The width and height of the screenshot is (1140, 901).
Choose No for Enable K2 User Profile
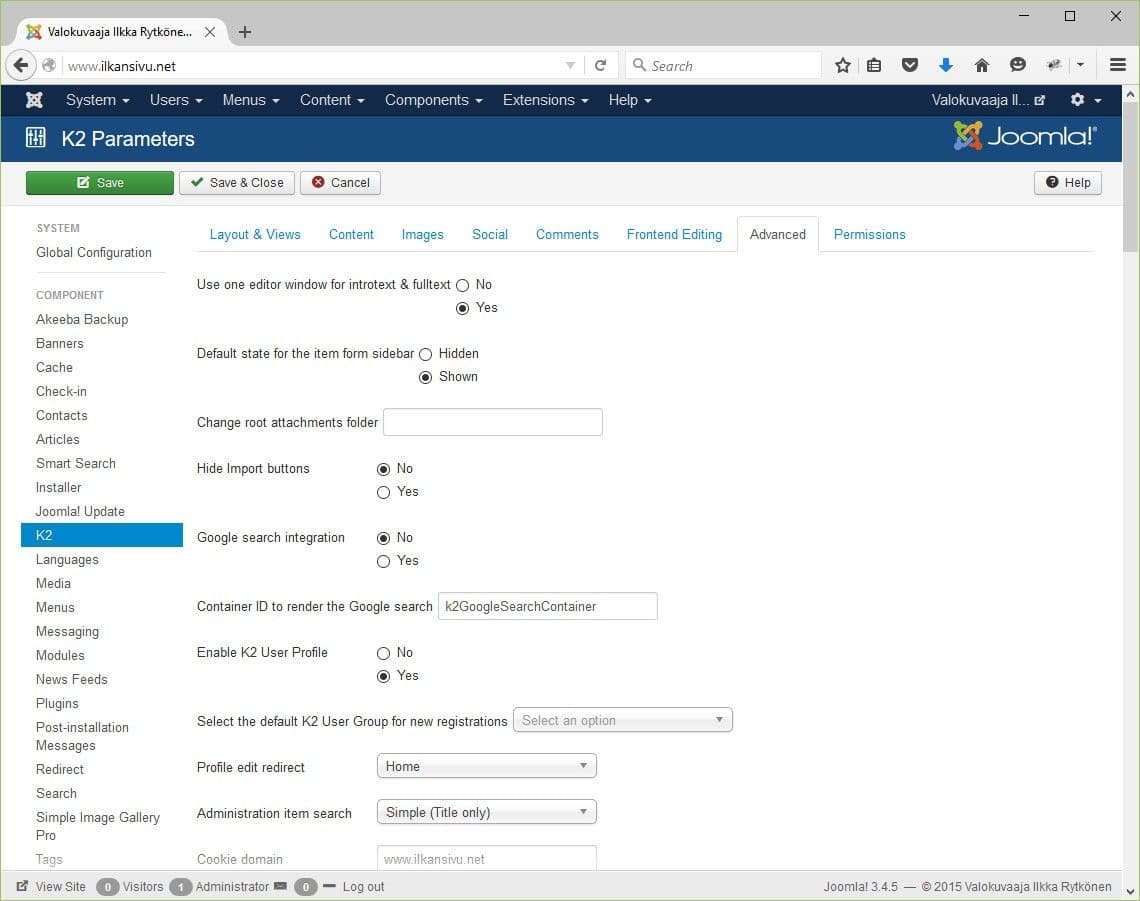pos(383,653)
